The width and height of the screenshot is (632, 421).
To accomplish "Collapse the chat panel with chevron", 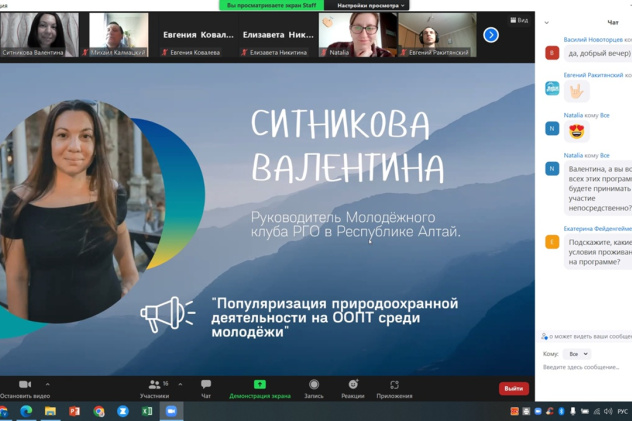I will [547, 23].
